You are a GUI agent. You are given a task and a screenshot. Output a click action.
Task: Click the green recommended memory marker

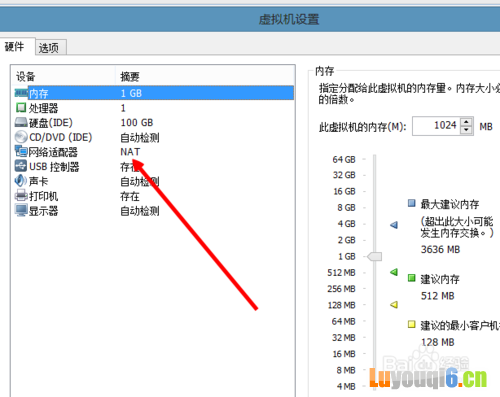pos(394,272)
